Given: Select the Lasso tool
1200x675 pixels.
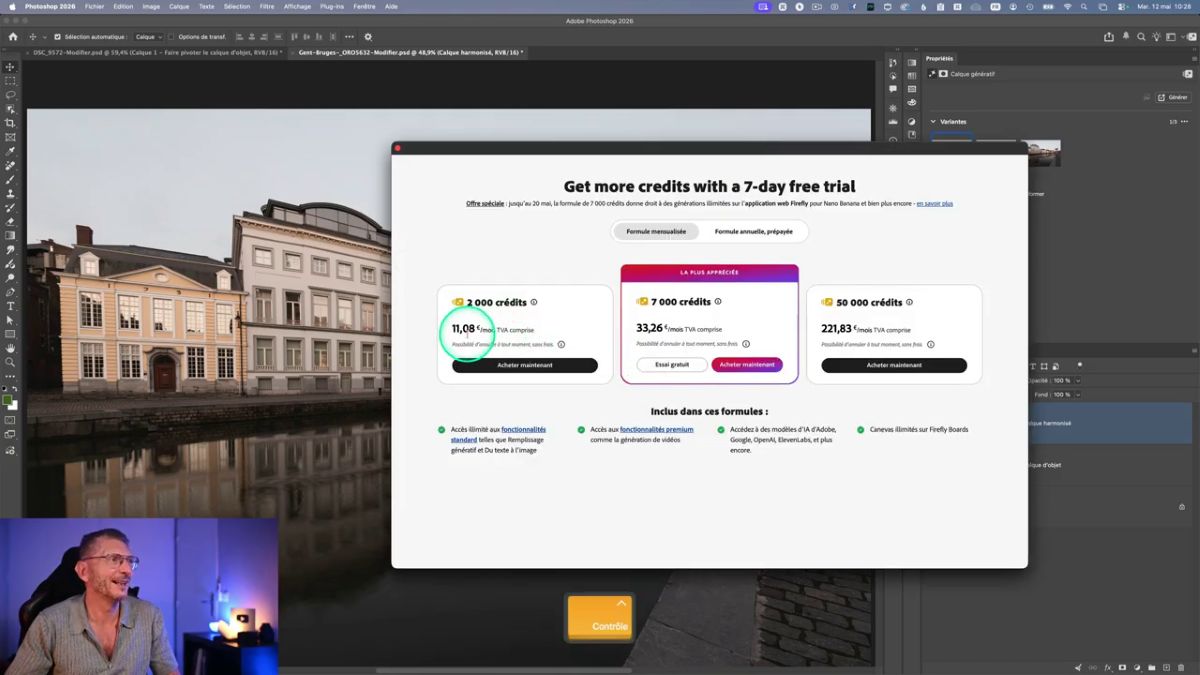Looking at the screenshot, I should coord(10,95).
